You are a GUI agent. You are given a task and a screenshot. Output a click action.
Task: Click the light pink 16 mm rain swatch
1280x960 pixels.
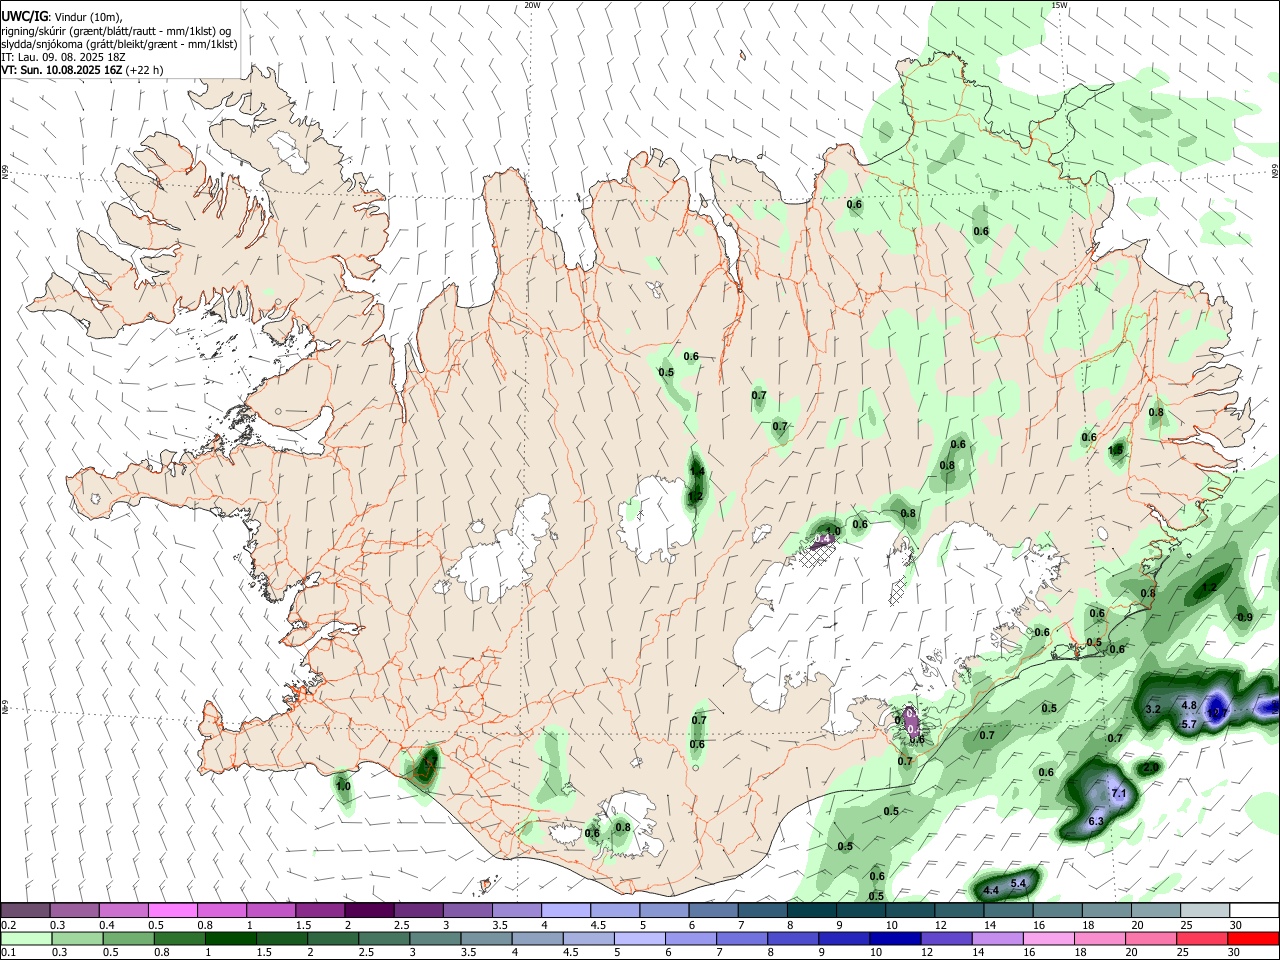pyautogui.click(x=1047, y=939)
